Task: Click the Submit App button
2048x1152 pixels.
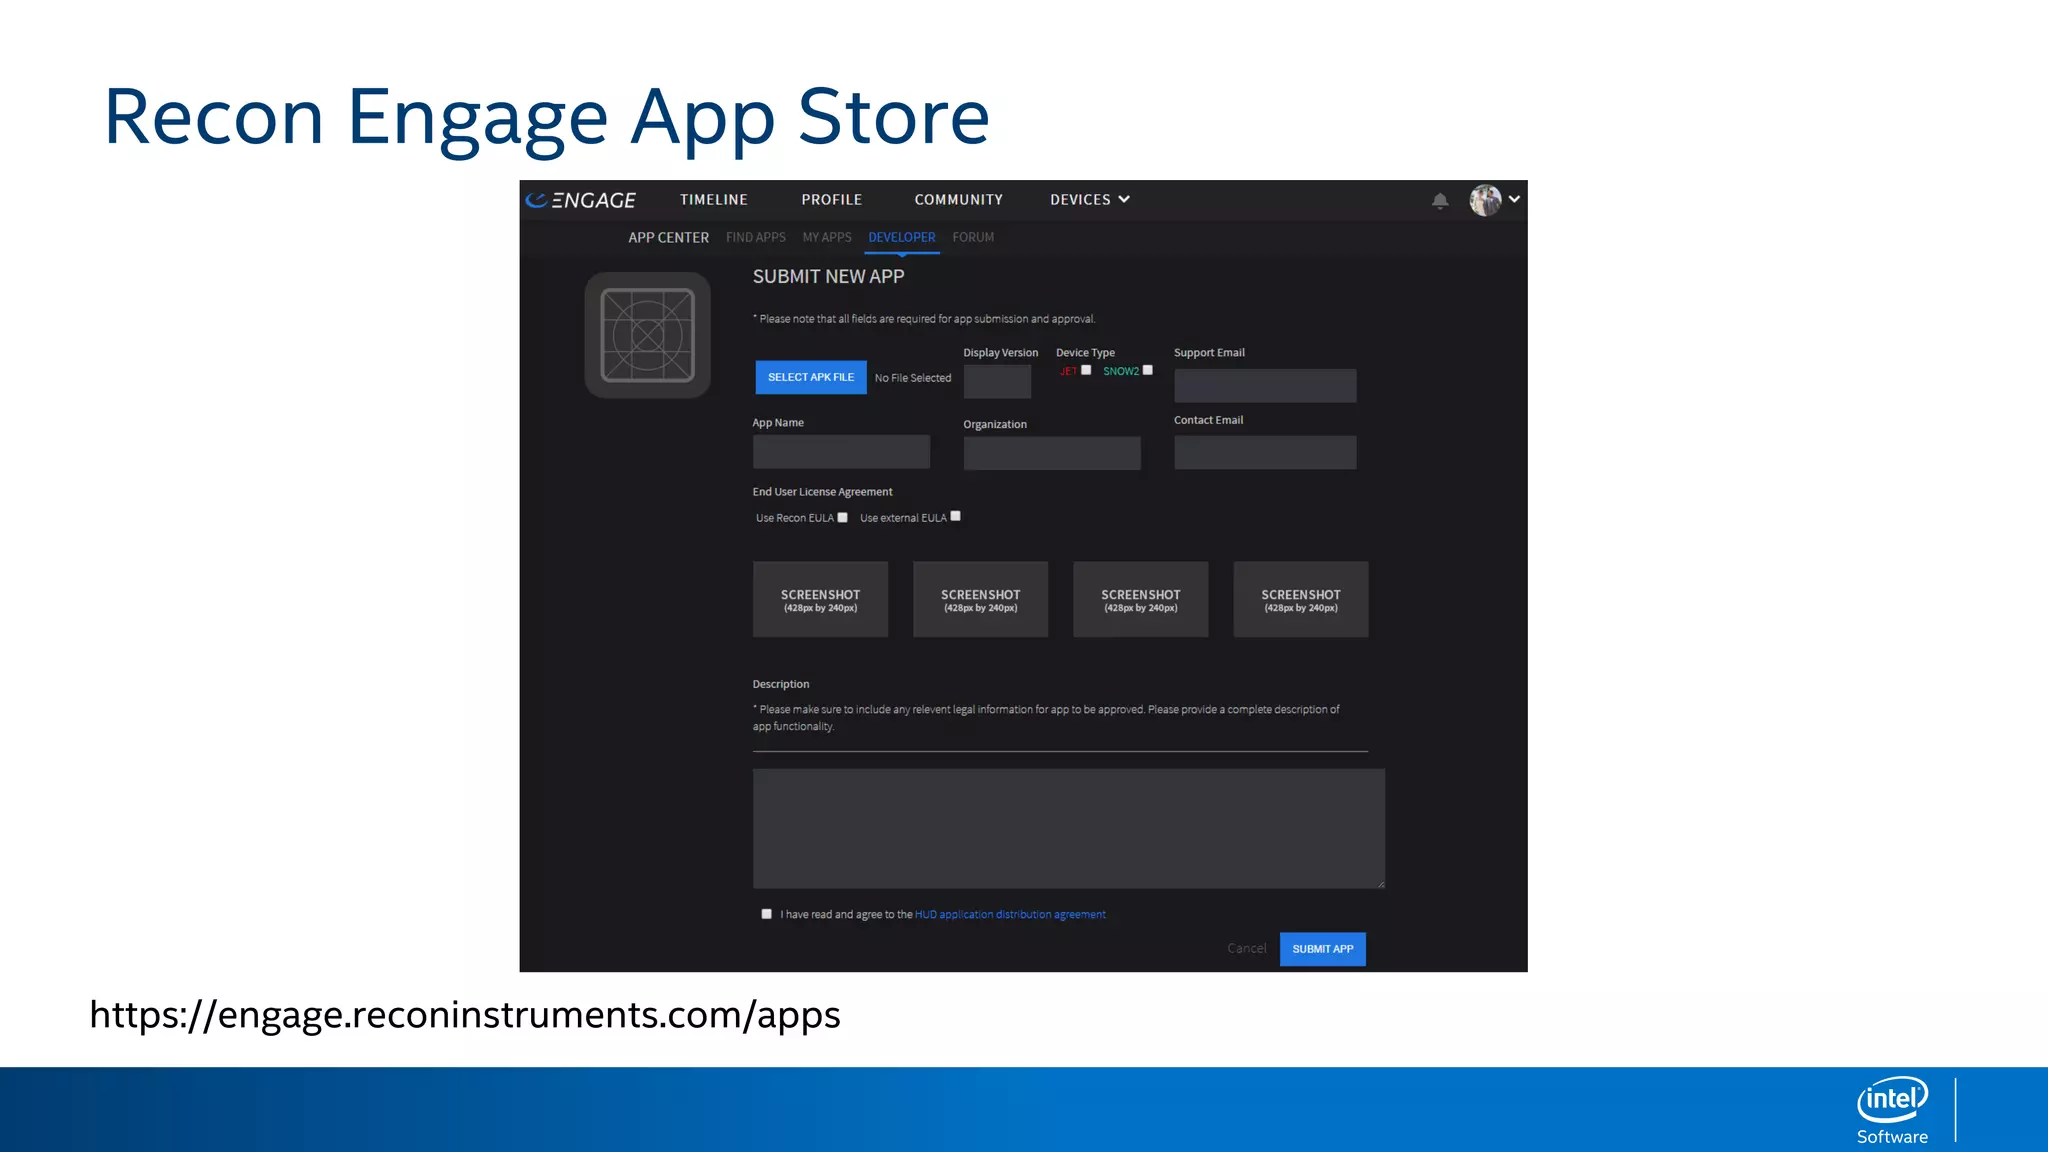Action: [1323, 949]
